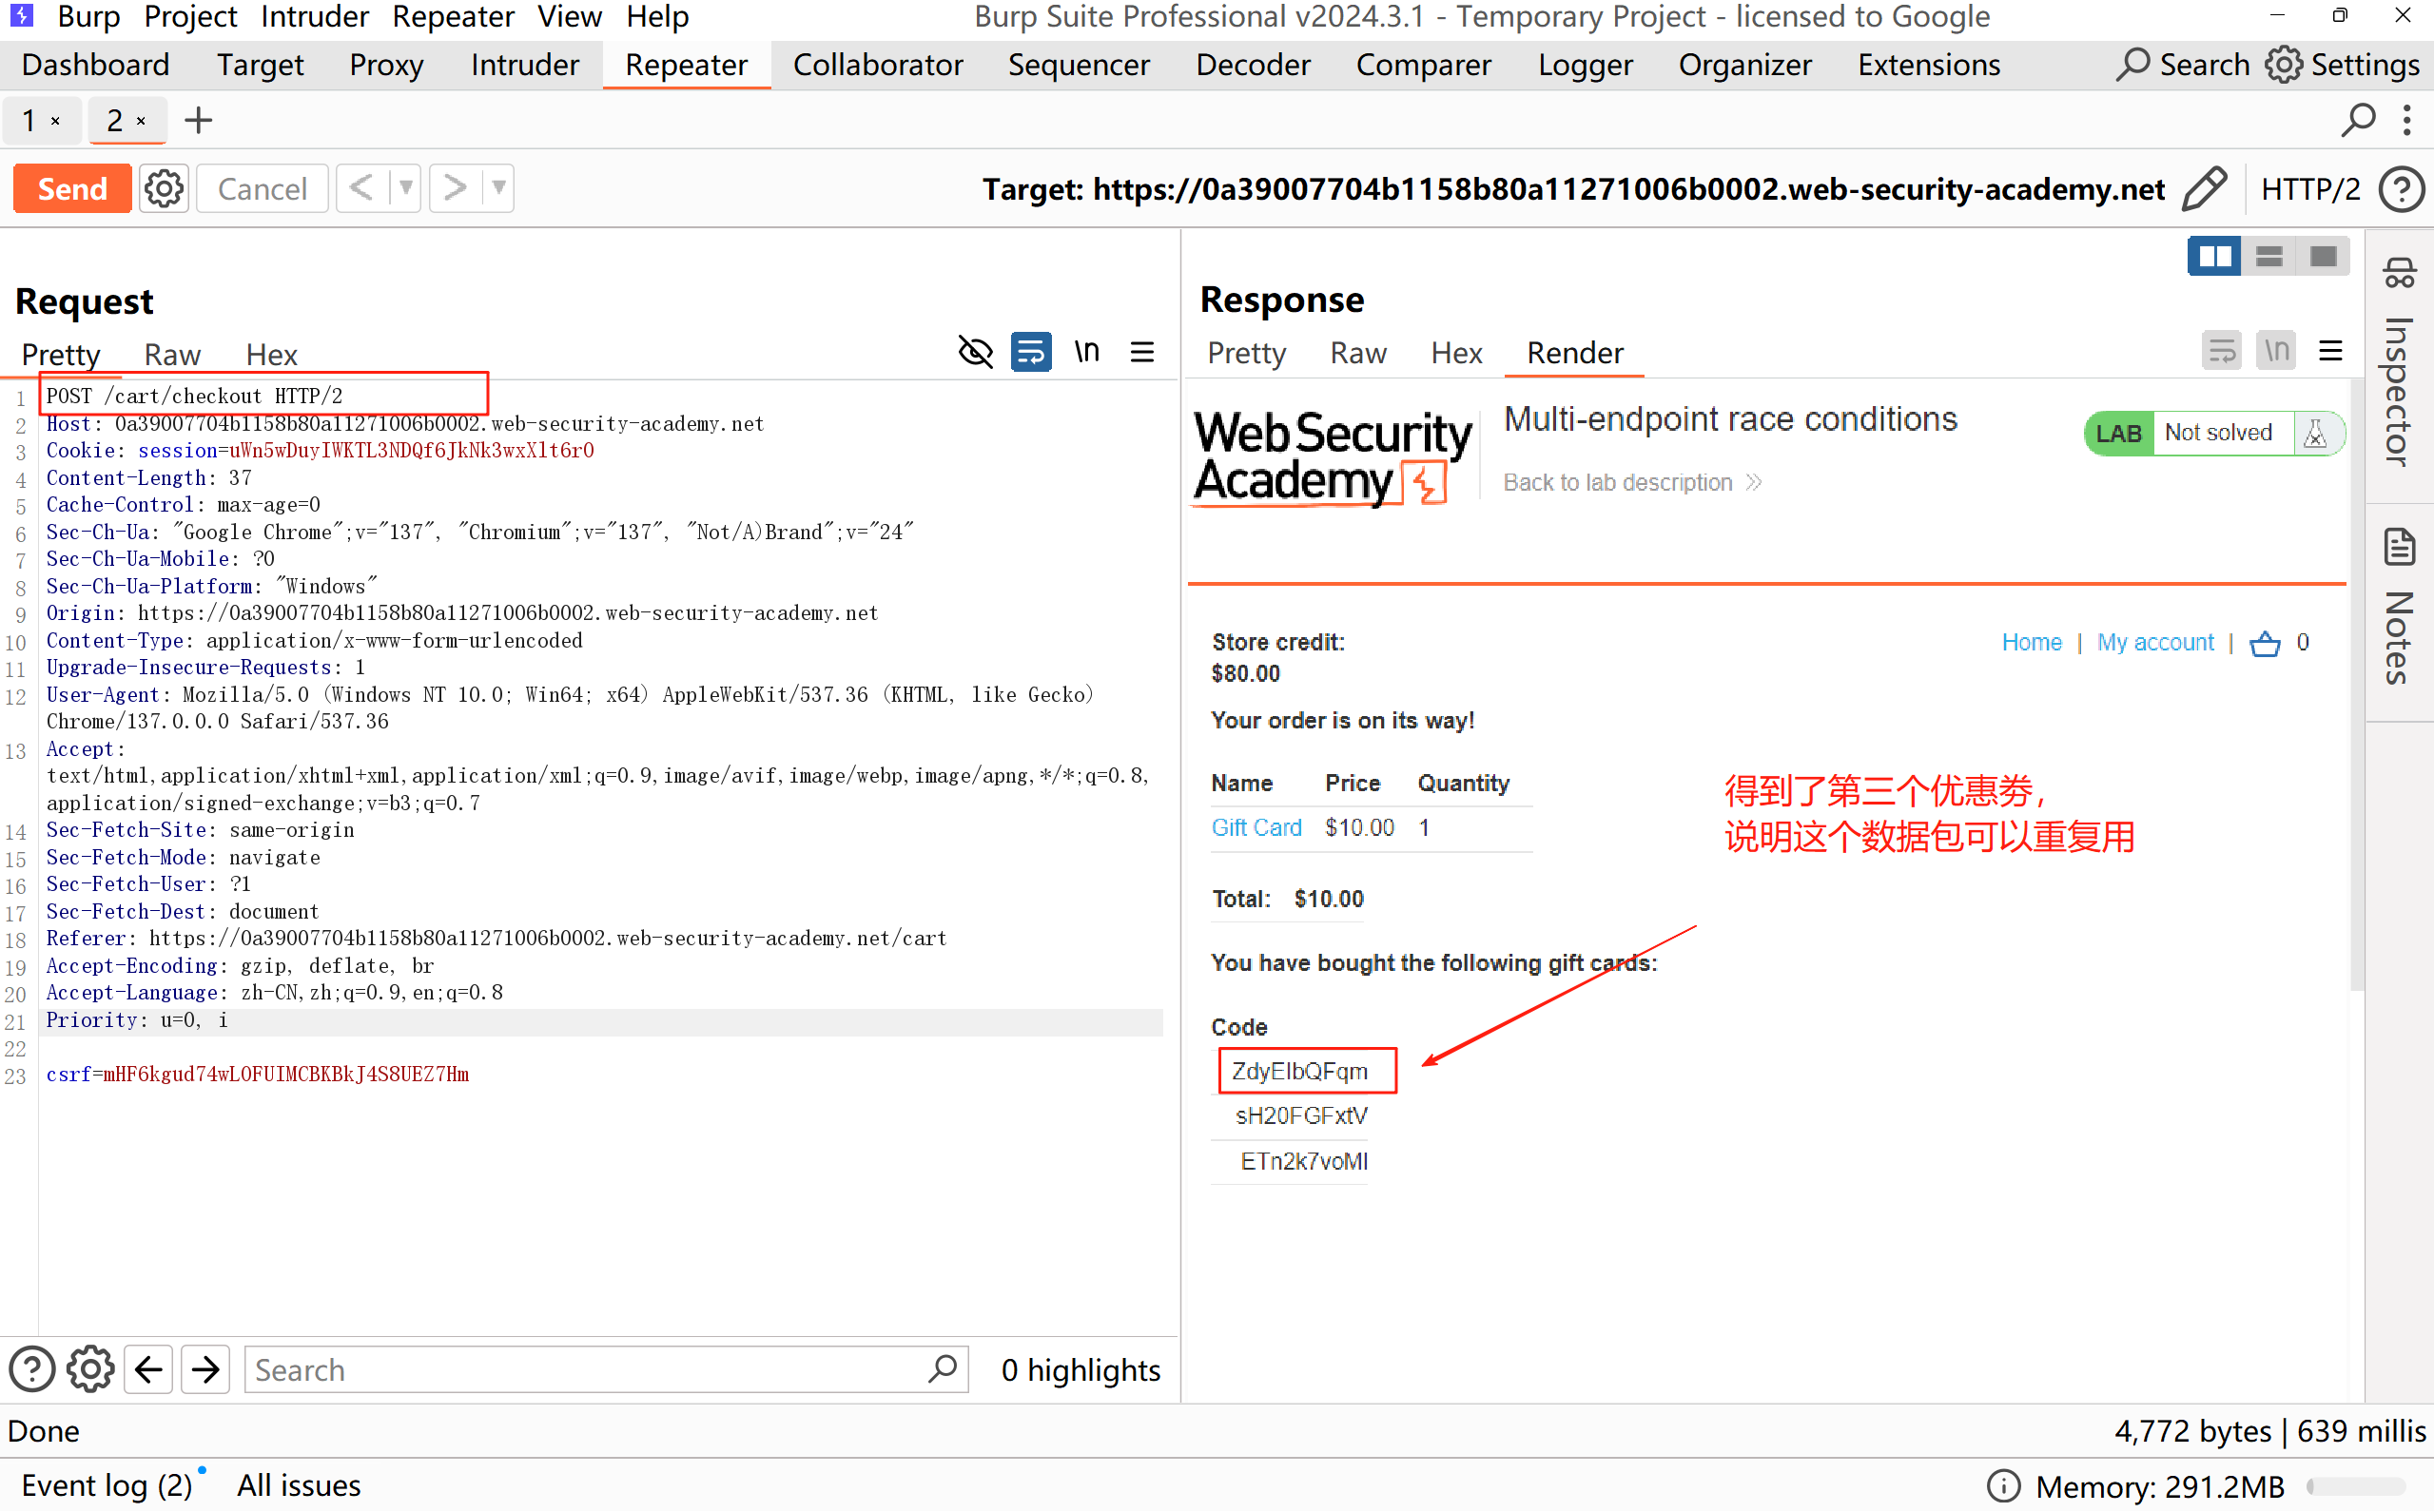The width and height of the screenshot is (2434, 1512).
Task: Open request search settings gear at bottom
Action: point(90,1369)
